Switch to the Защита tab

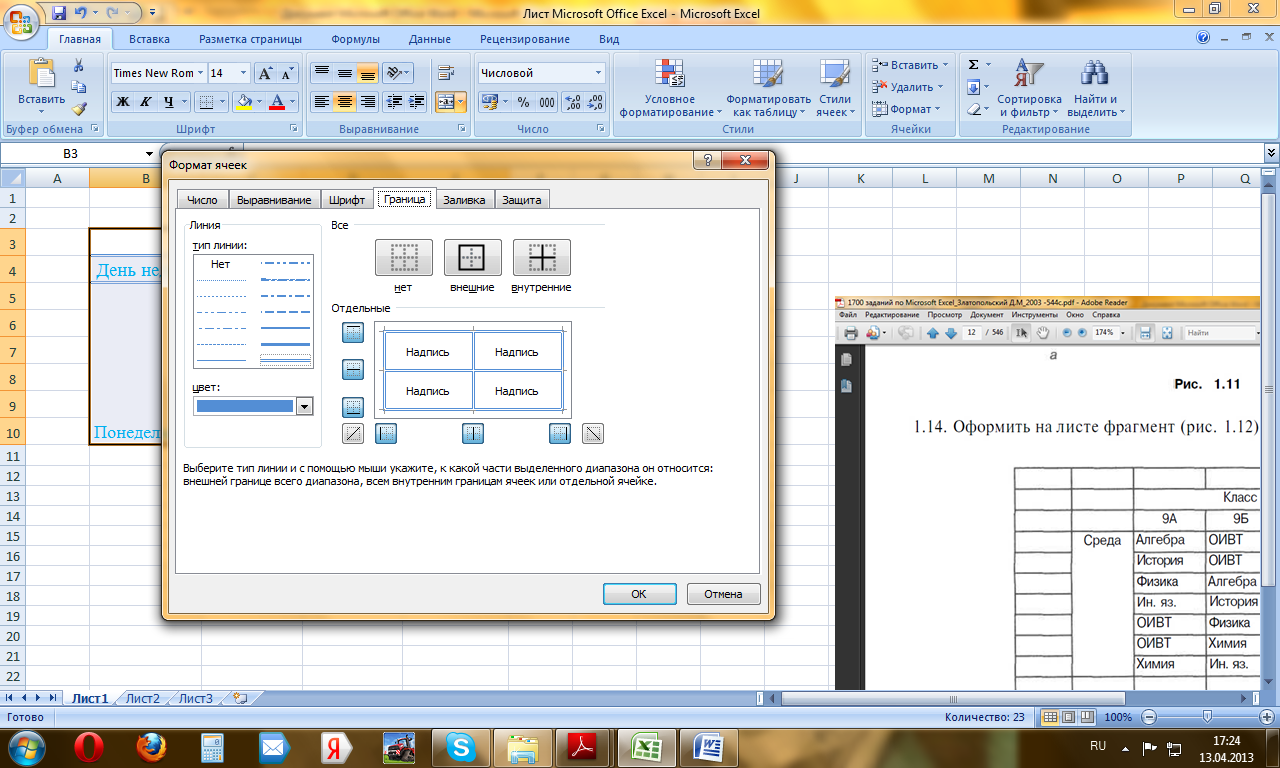coord(522,200)
